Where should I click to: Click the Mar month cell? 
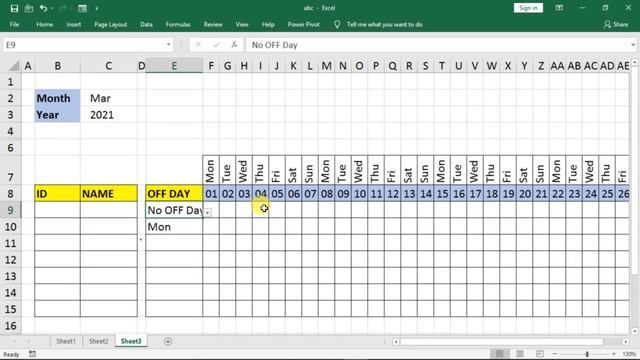point(109,98)
